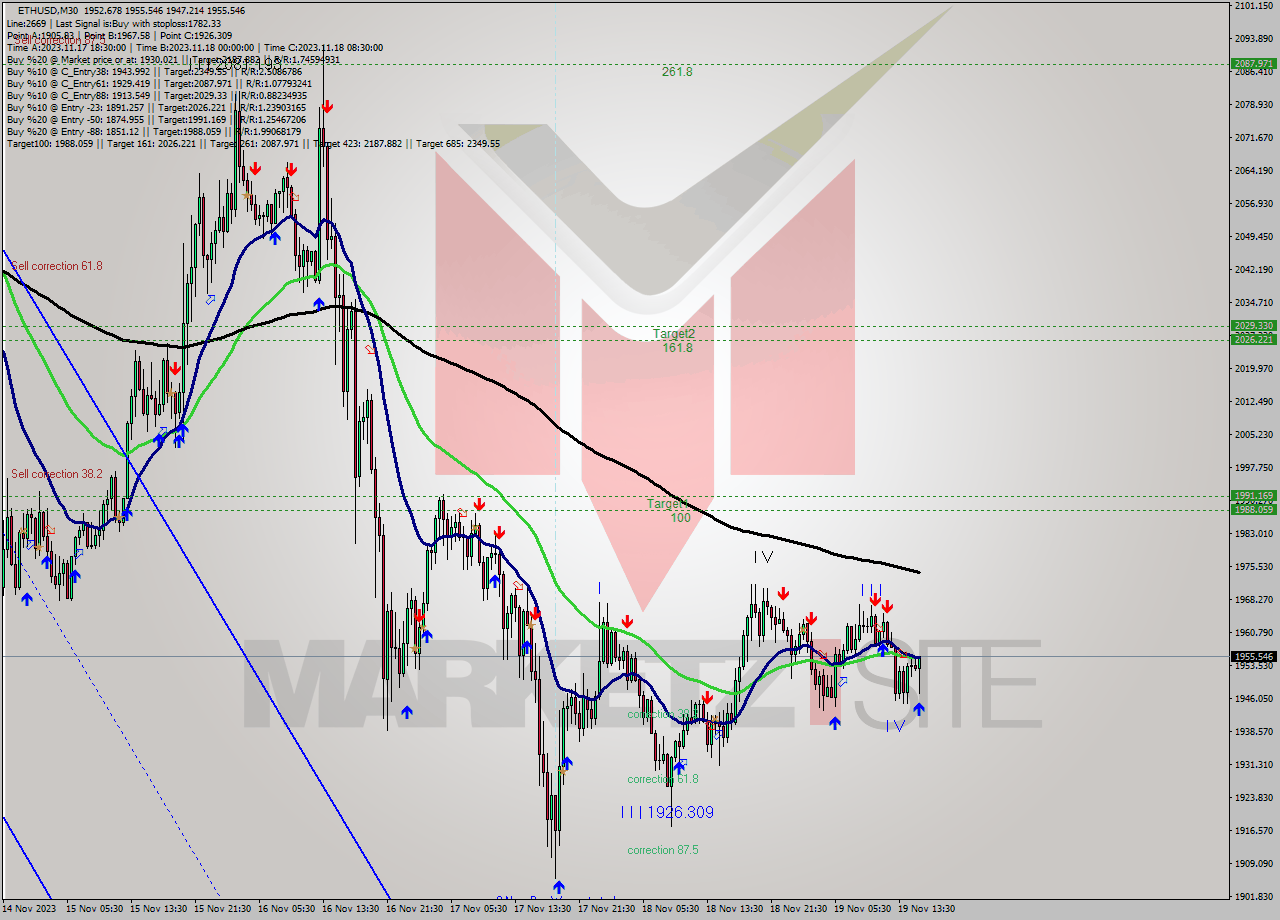Click the 'I I I 1926.309' wave label
The height and width of the screenshot is (920, 1280).
tap(667, 812)
